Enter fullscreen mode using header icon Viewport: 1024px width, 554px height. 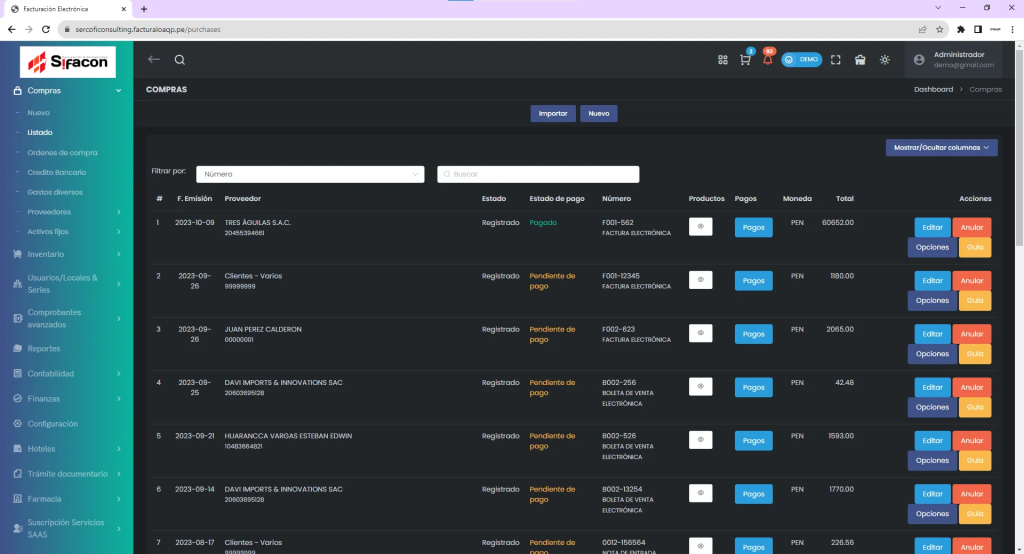point(836,60)
